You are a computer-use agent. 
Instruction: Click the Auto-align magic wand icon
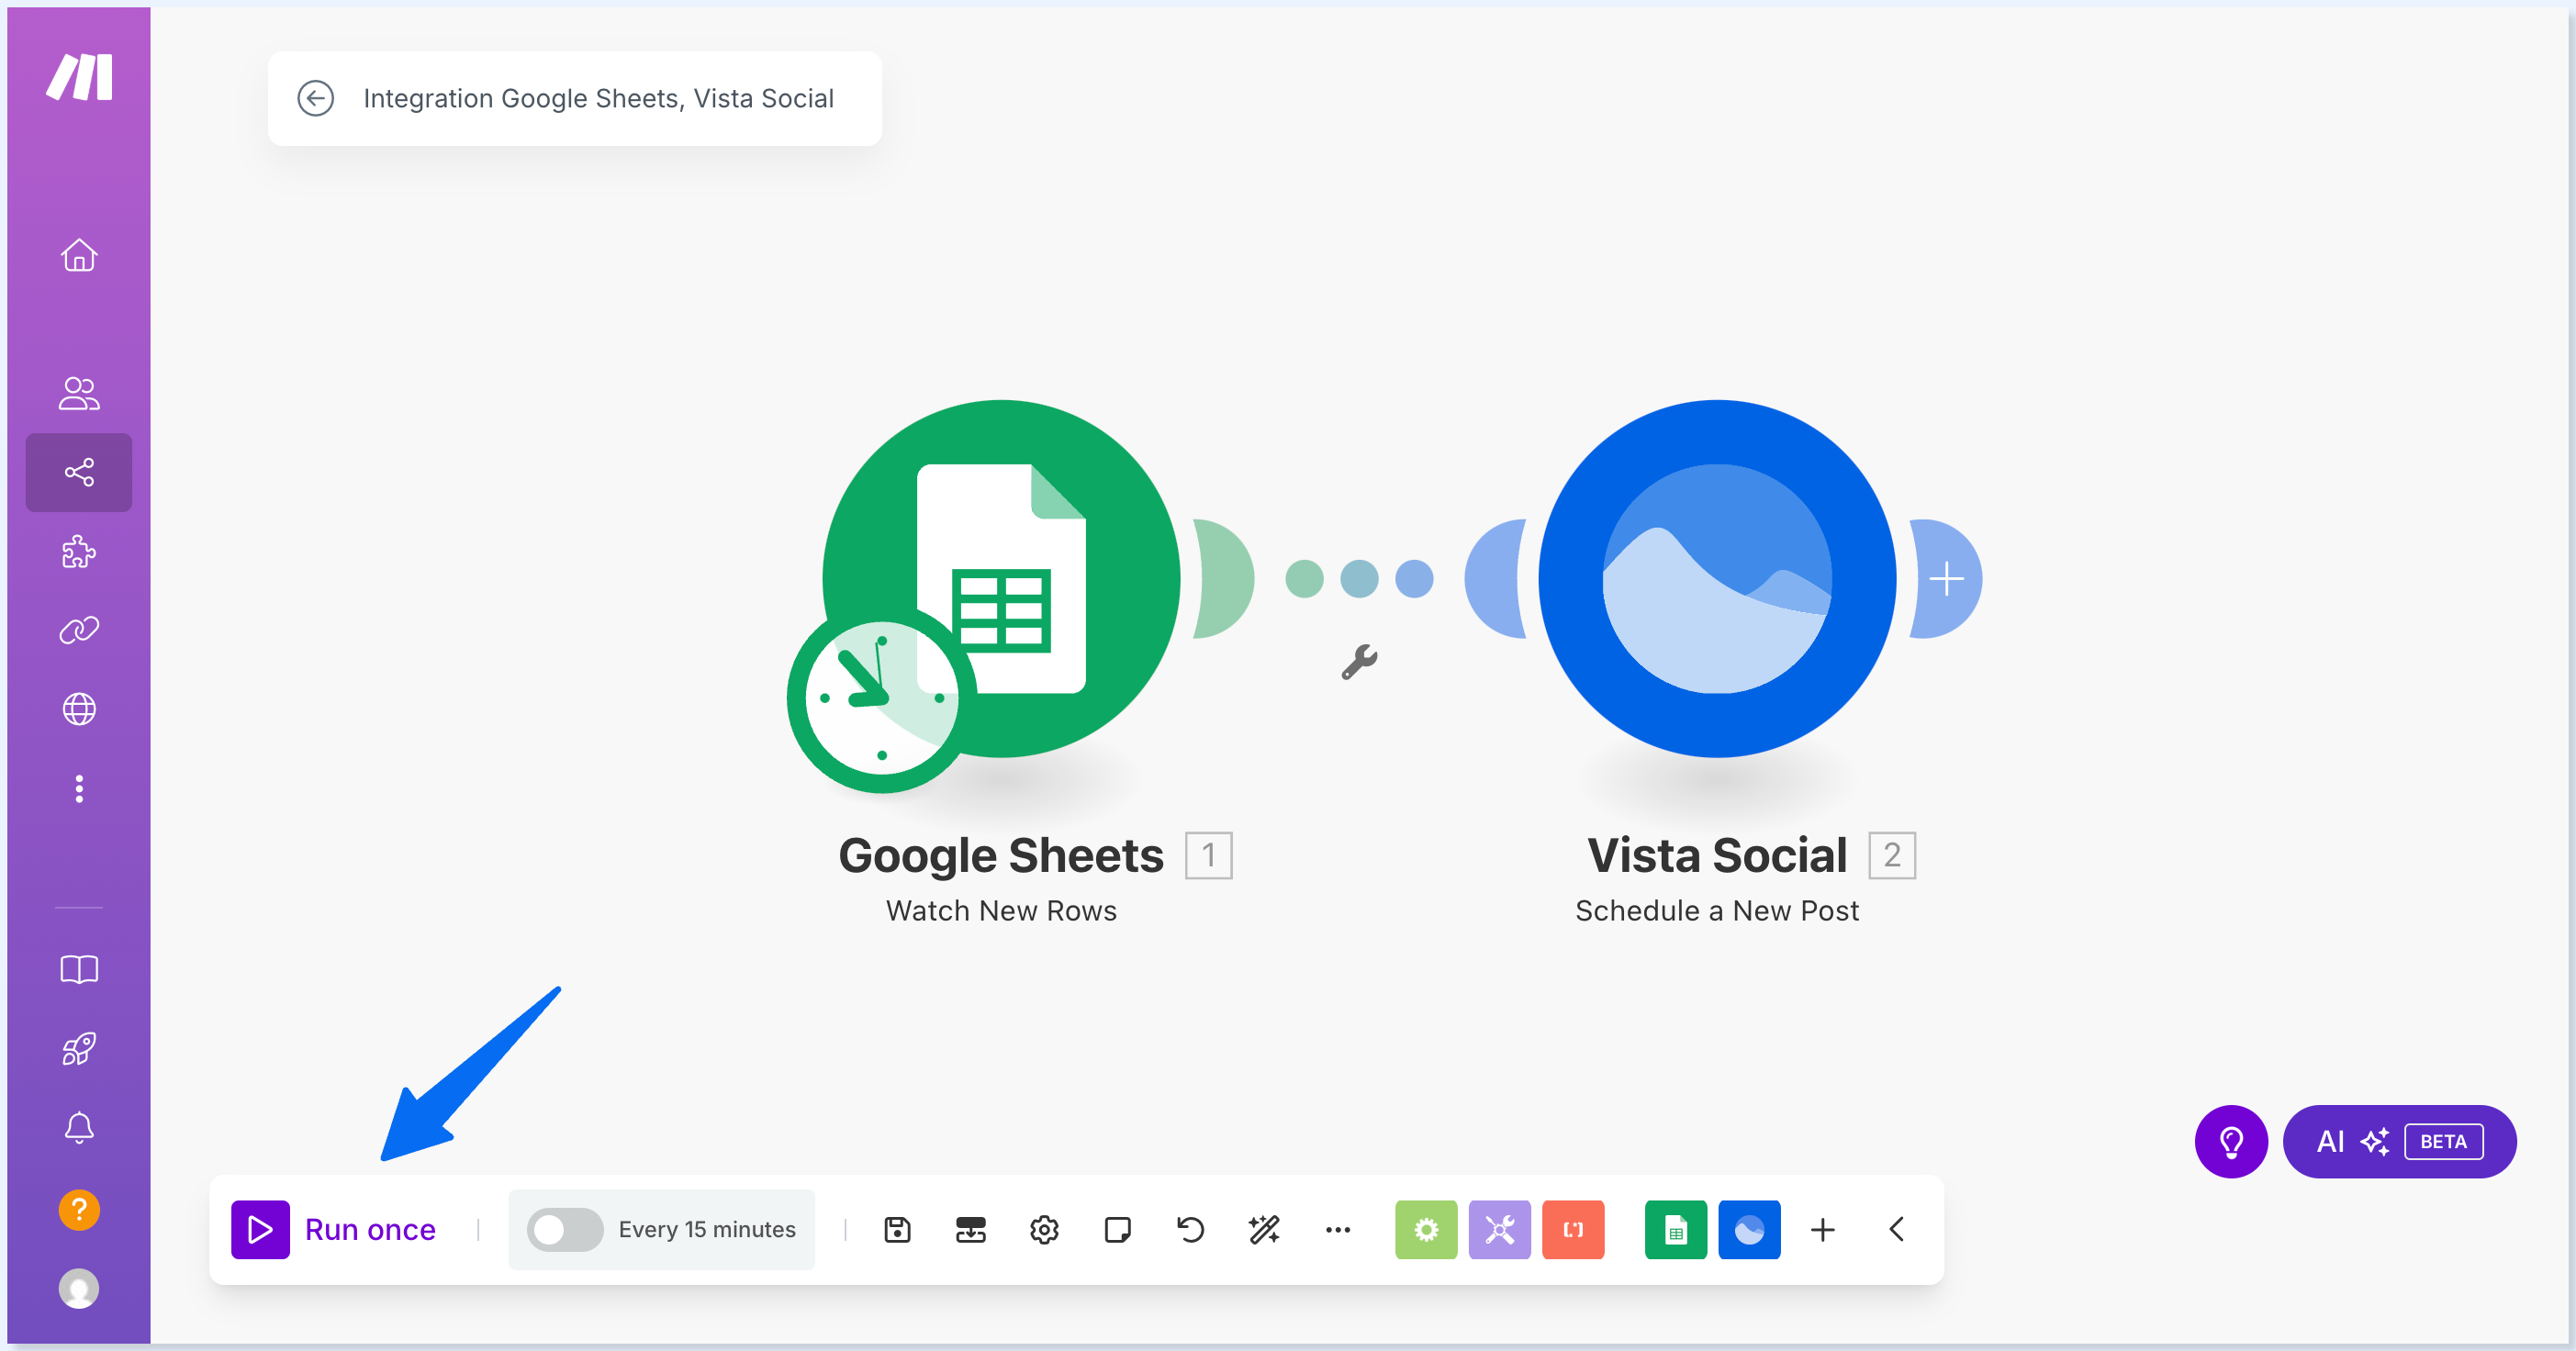pyautogui.click(x=1264, y=1229)
